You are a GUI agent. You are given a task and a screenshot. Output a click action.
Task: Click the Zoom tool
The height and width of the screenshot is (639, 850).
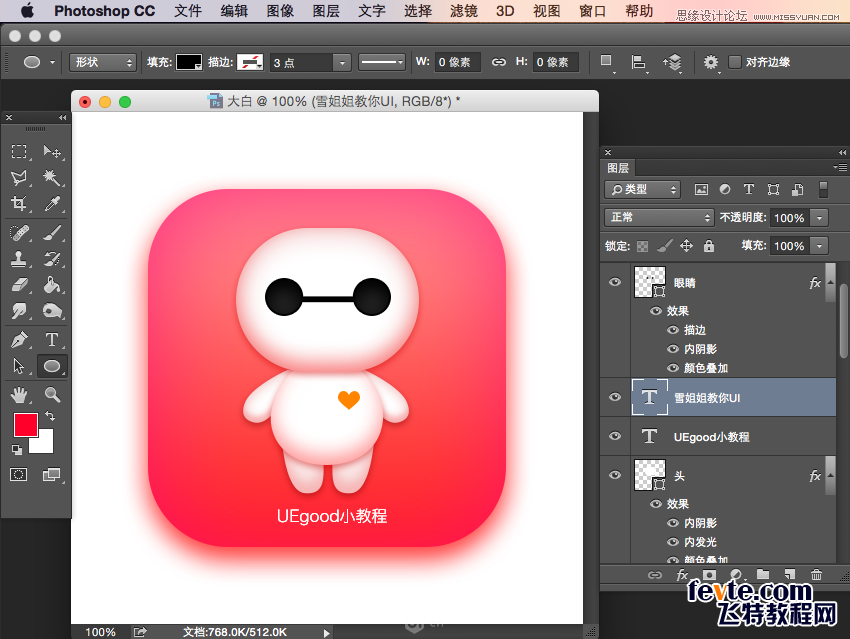point(52,395)
